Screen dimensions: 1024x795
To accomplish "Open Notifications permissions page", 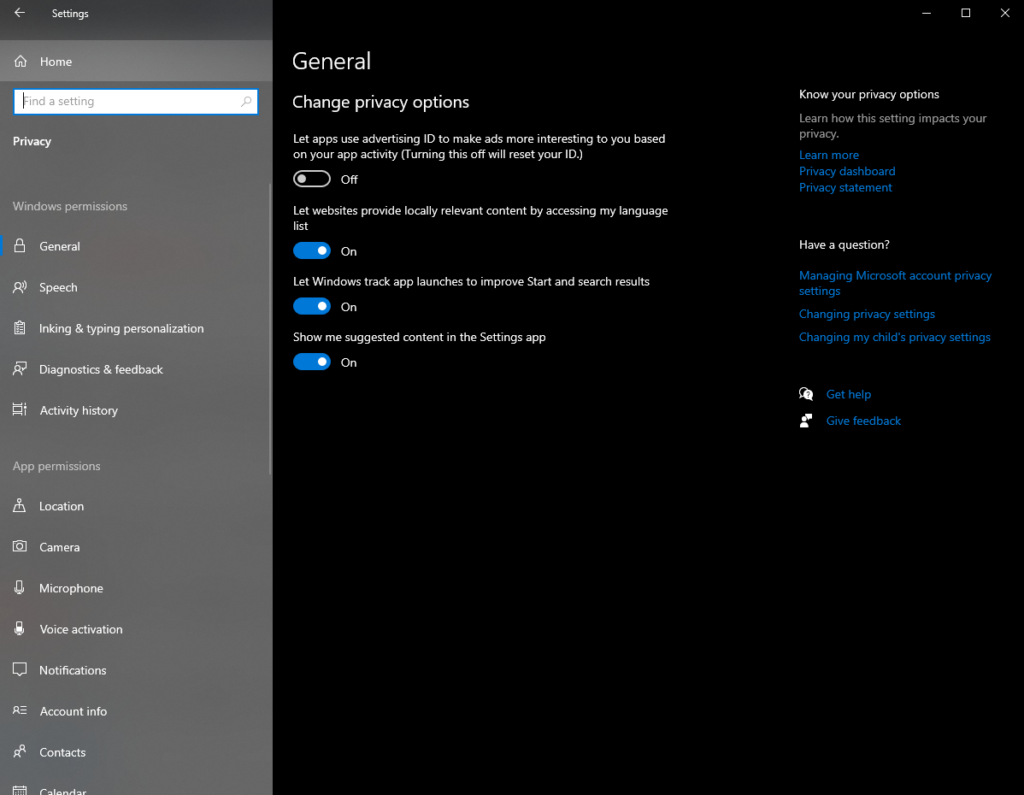I will (136, 670).
